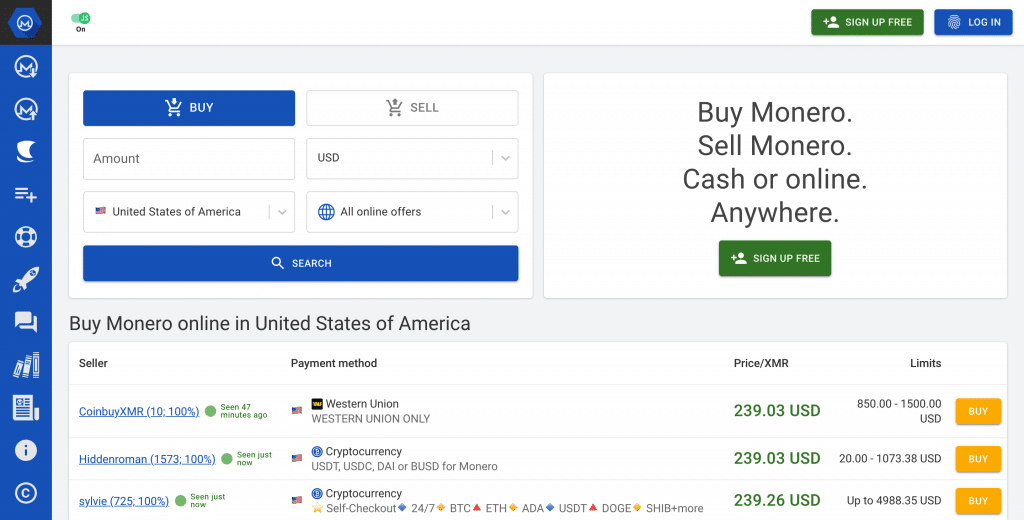Expand the USD currency dropdown
Screen dimensions: 1024x520
coord(412,158)
